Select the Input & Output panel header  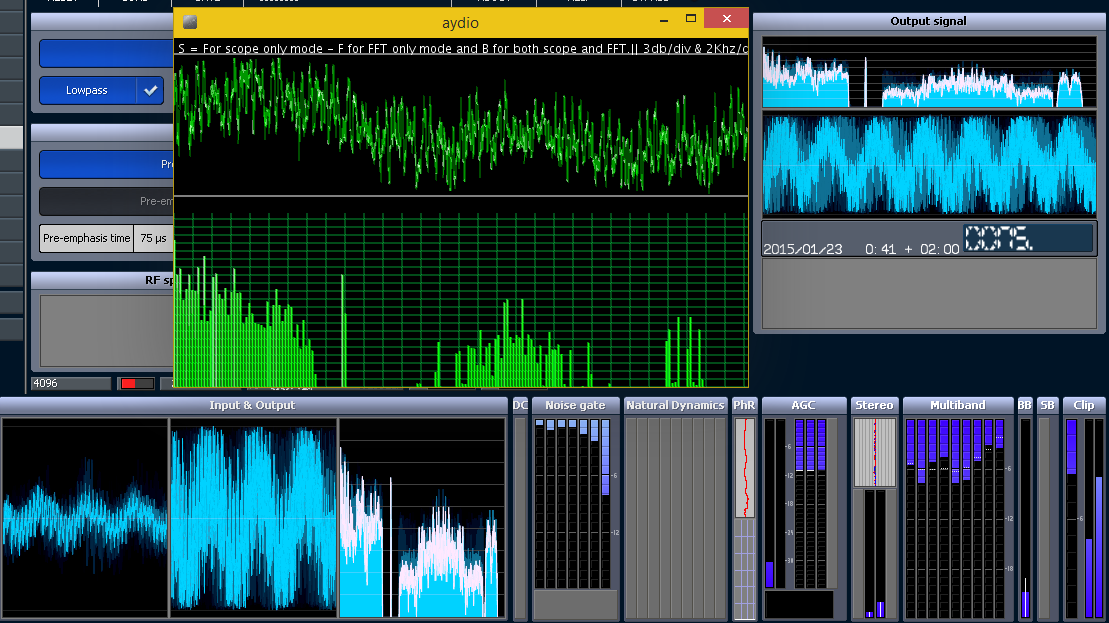click(x=252, y=405)
